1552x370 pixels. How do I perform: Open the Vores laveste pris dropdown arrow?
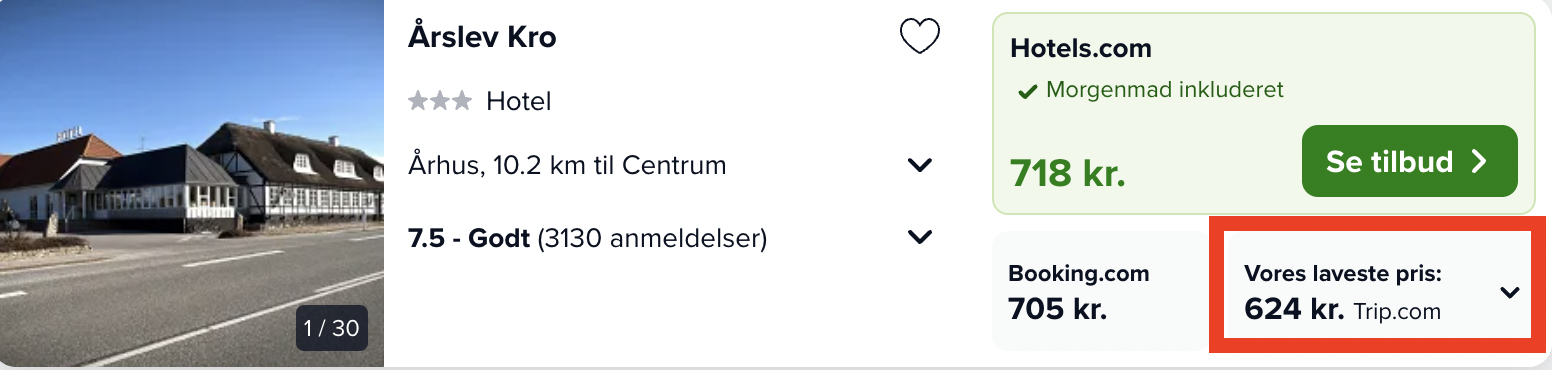pyautogui.click(x=1510, y=293)
